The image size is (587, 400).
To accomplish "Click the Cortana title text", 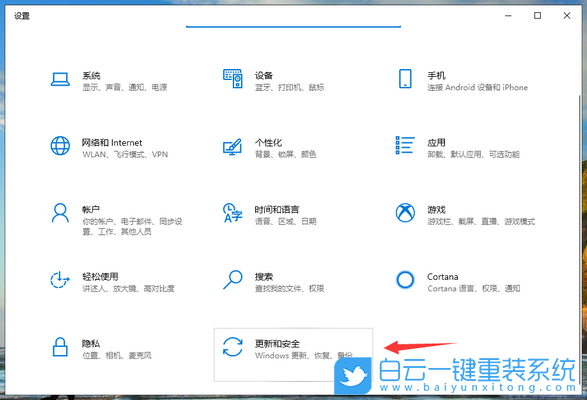I will [x=442, y=276].
